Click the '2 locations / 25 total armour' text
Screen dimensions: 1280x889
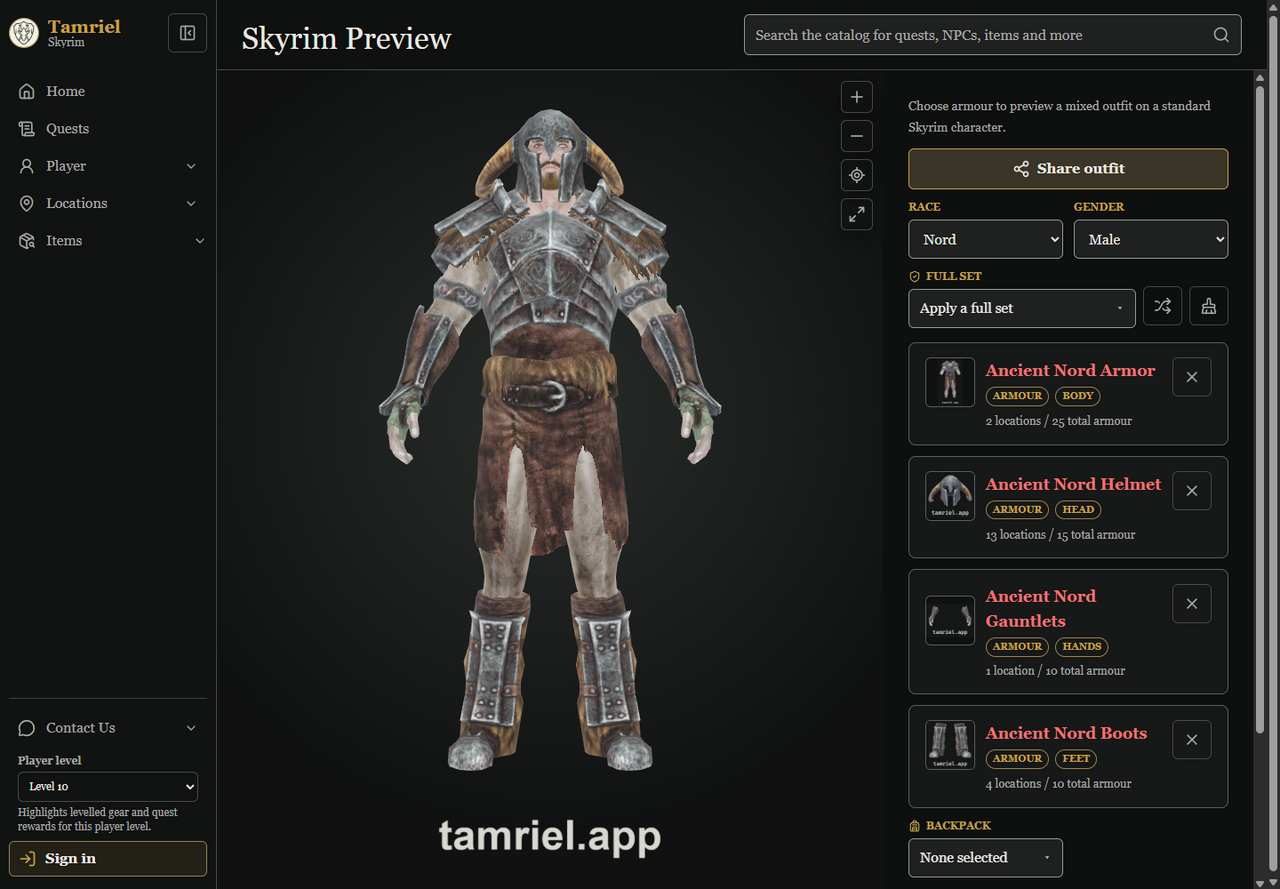pos(1059,421)
